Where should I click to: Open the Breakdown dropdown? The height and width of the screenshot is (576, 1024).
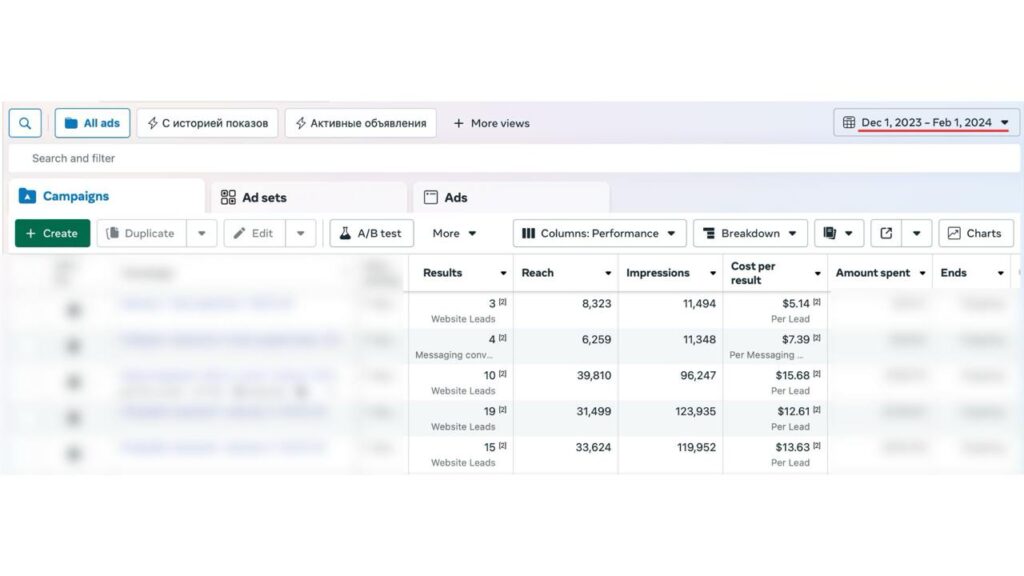pos(750,233)
